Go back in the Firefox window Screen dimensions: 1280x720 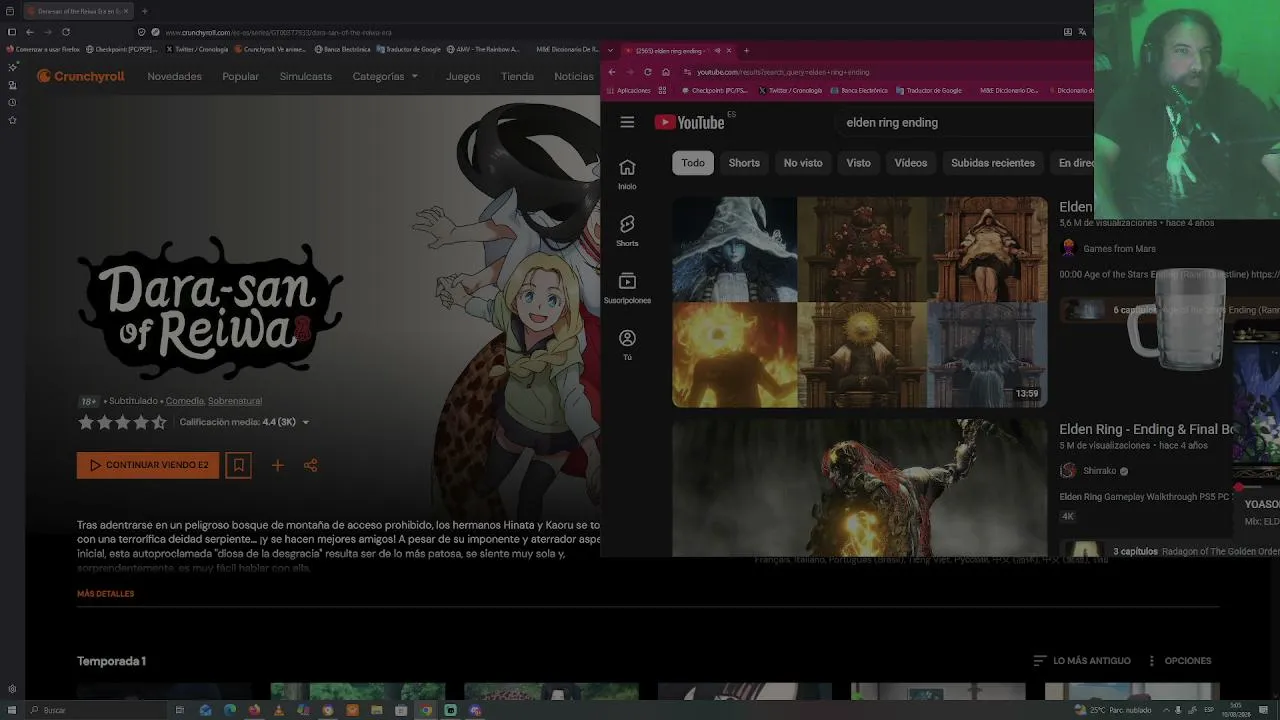coord(31,32)
